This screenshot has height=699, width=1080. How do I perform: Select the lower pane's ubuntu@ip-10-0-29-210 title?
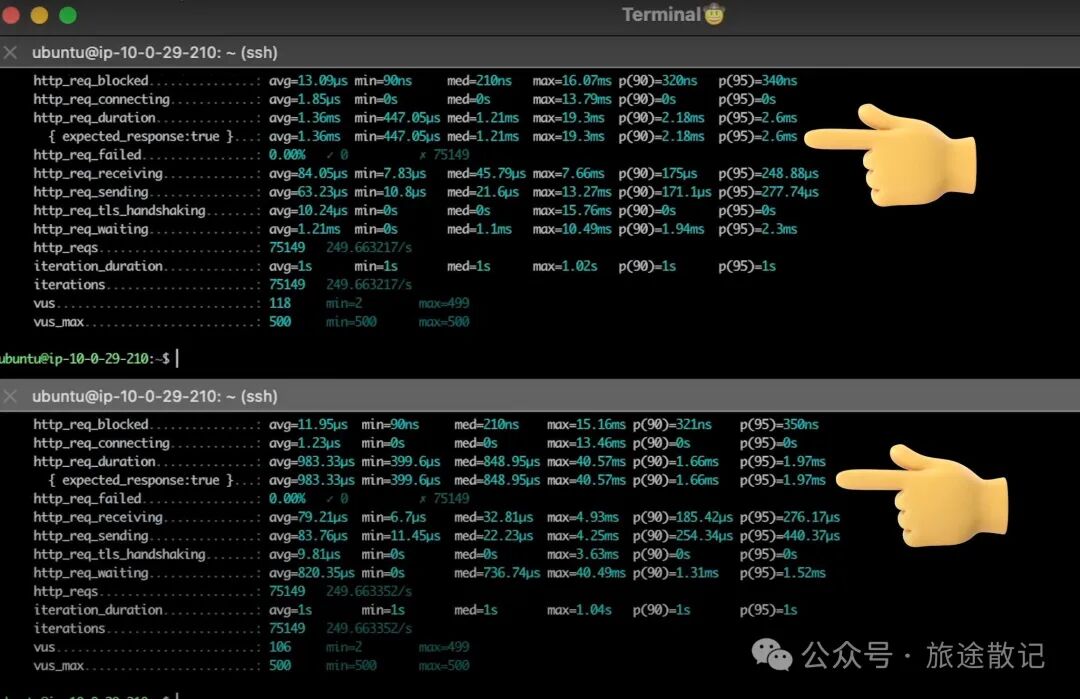click(154, 396)
